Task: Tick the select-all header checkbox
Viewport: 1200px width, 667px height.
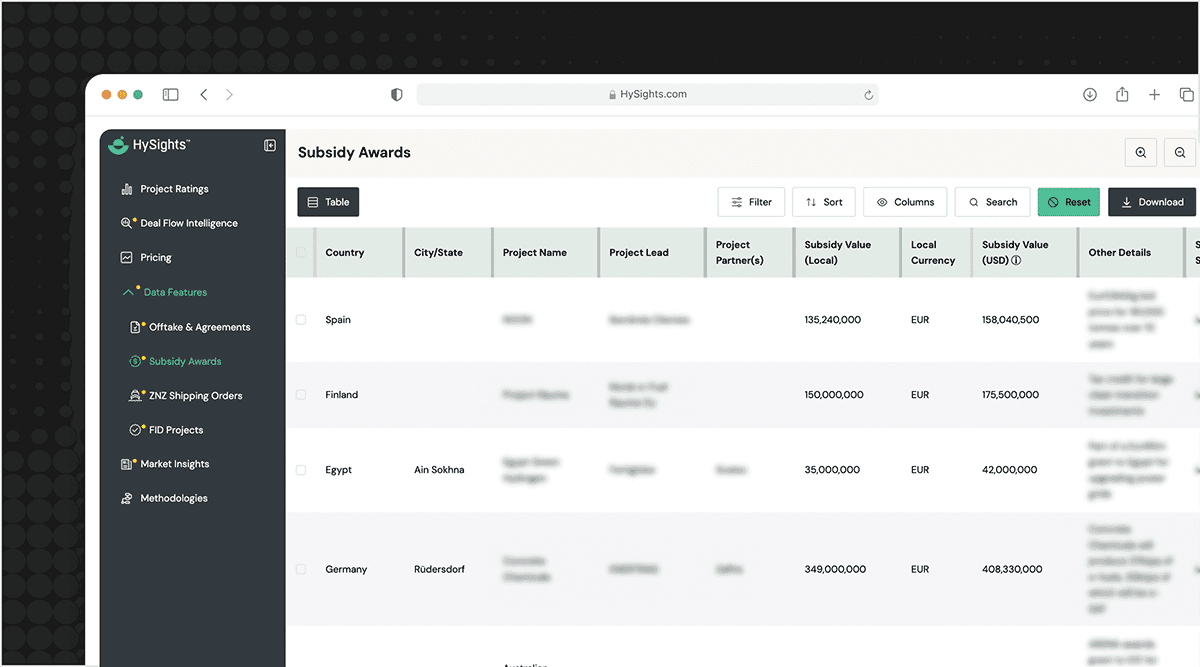Action: (301, 253)
